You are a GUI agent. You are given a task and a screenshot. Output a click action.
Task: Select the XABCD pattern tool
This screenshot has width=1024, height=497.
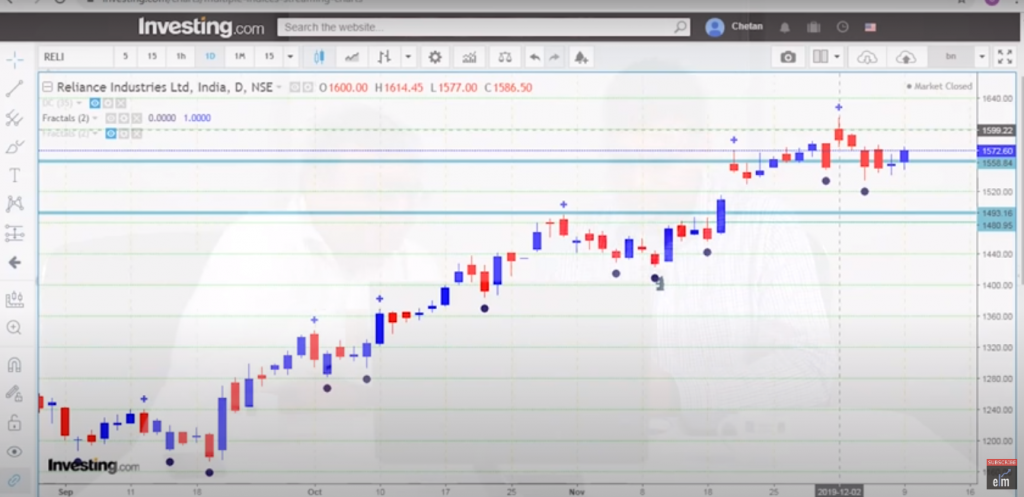point(14,204)
